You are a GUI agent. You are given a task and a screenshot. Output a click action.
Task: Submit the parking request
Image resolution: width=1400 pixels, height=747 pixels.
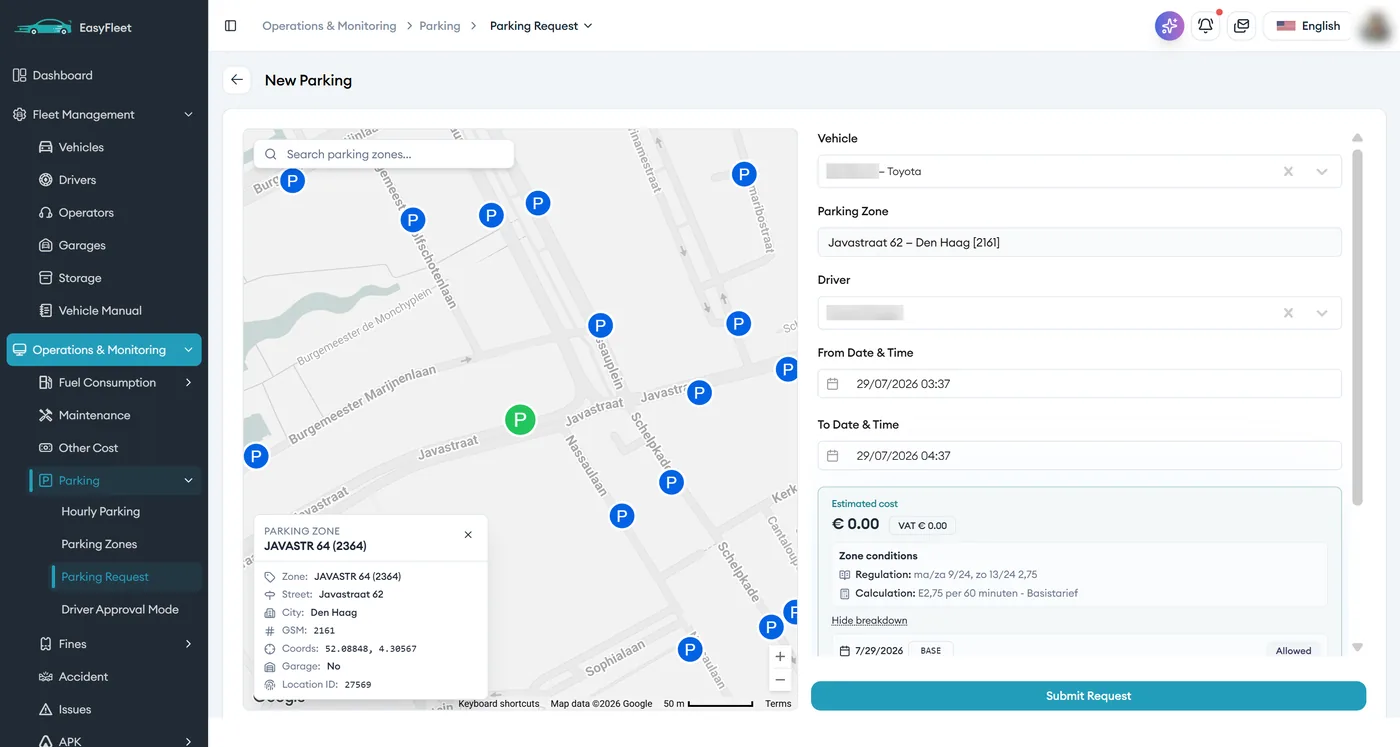[1088, 696]
